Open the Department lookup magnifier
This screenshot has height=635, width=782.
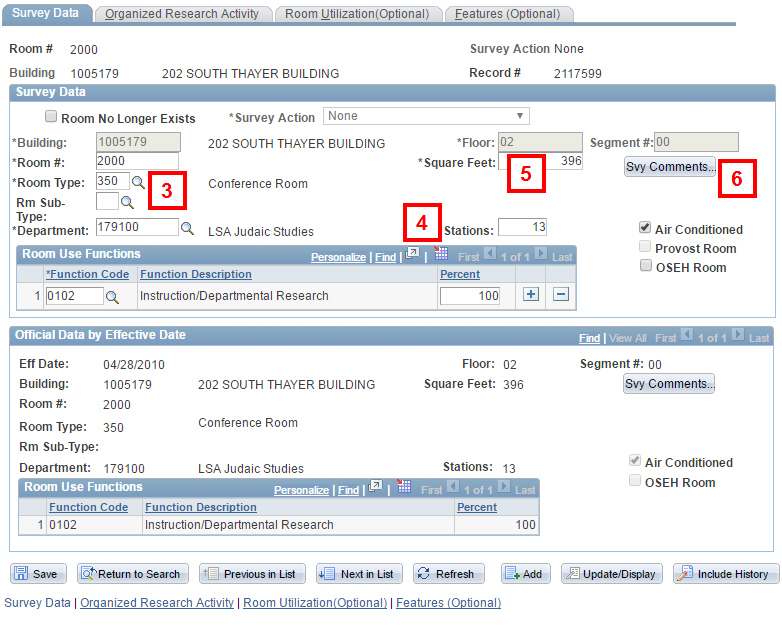[x=187, y=228]
